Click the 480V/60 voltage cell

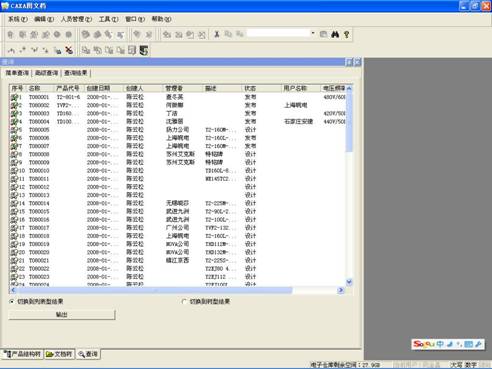pyautogui.click(x=334, y=97)
